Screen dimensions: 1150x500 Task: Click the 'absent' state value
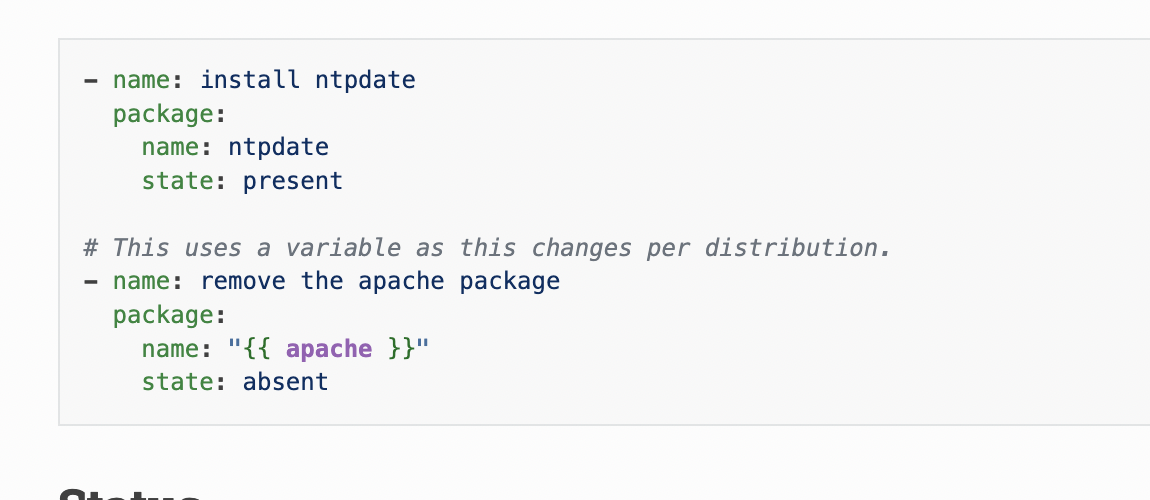[286, 382]
